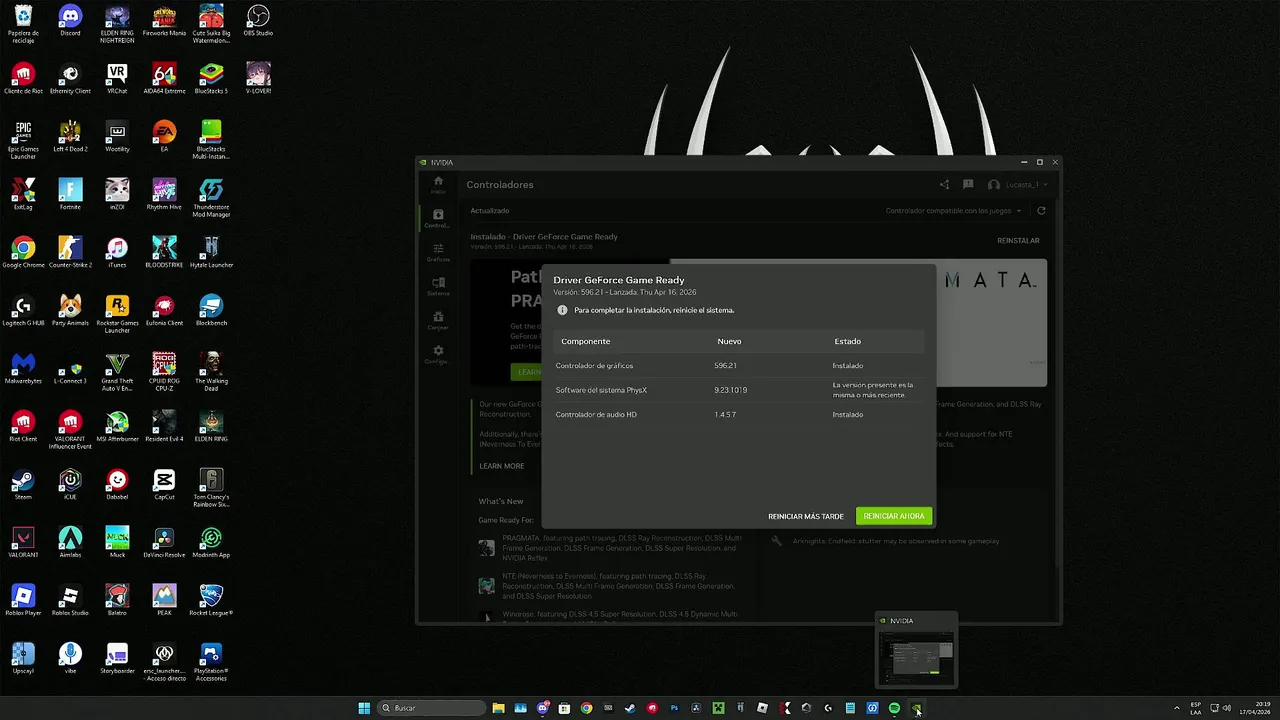
Task: Select the CapCut desktop icon
Action: click(164, 485)
